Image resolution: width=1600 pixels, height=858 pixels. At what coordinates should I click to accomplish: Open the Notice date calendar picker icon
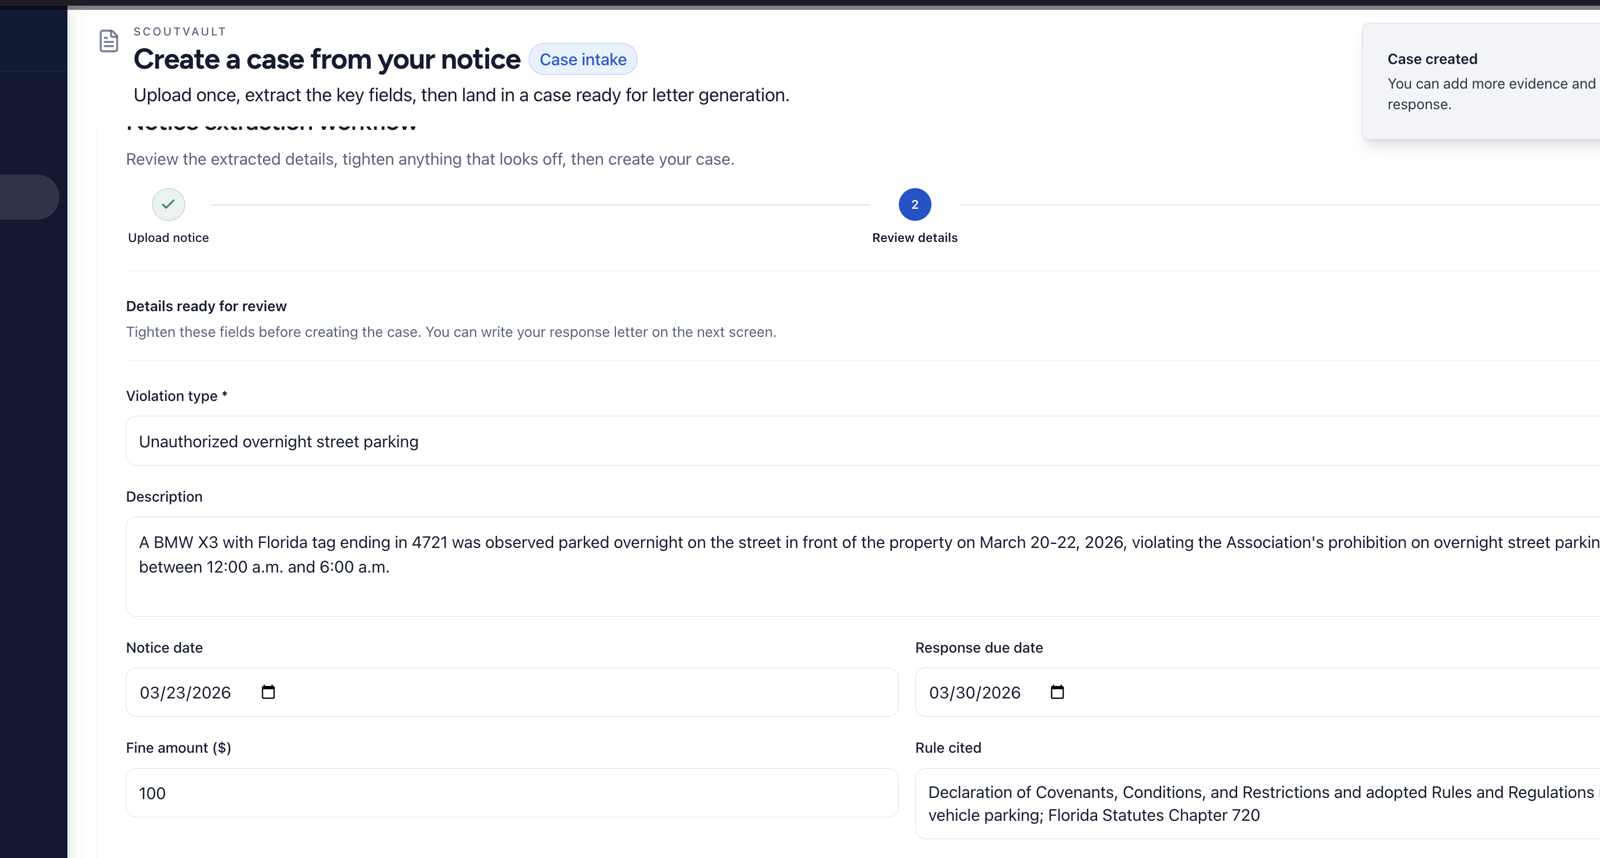pos(268,692)
